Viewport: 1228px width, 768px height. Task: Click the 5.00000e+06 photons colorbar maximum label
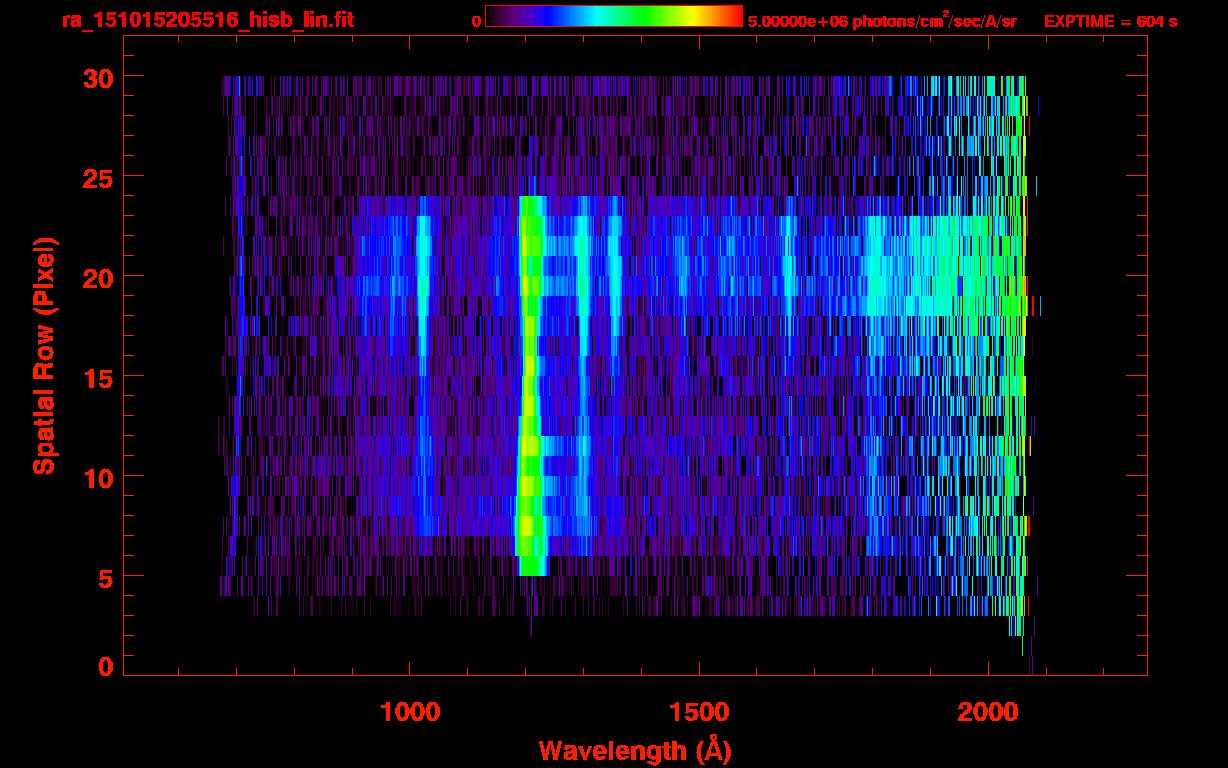coord(882,21)
